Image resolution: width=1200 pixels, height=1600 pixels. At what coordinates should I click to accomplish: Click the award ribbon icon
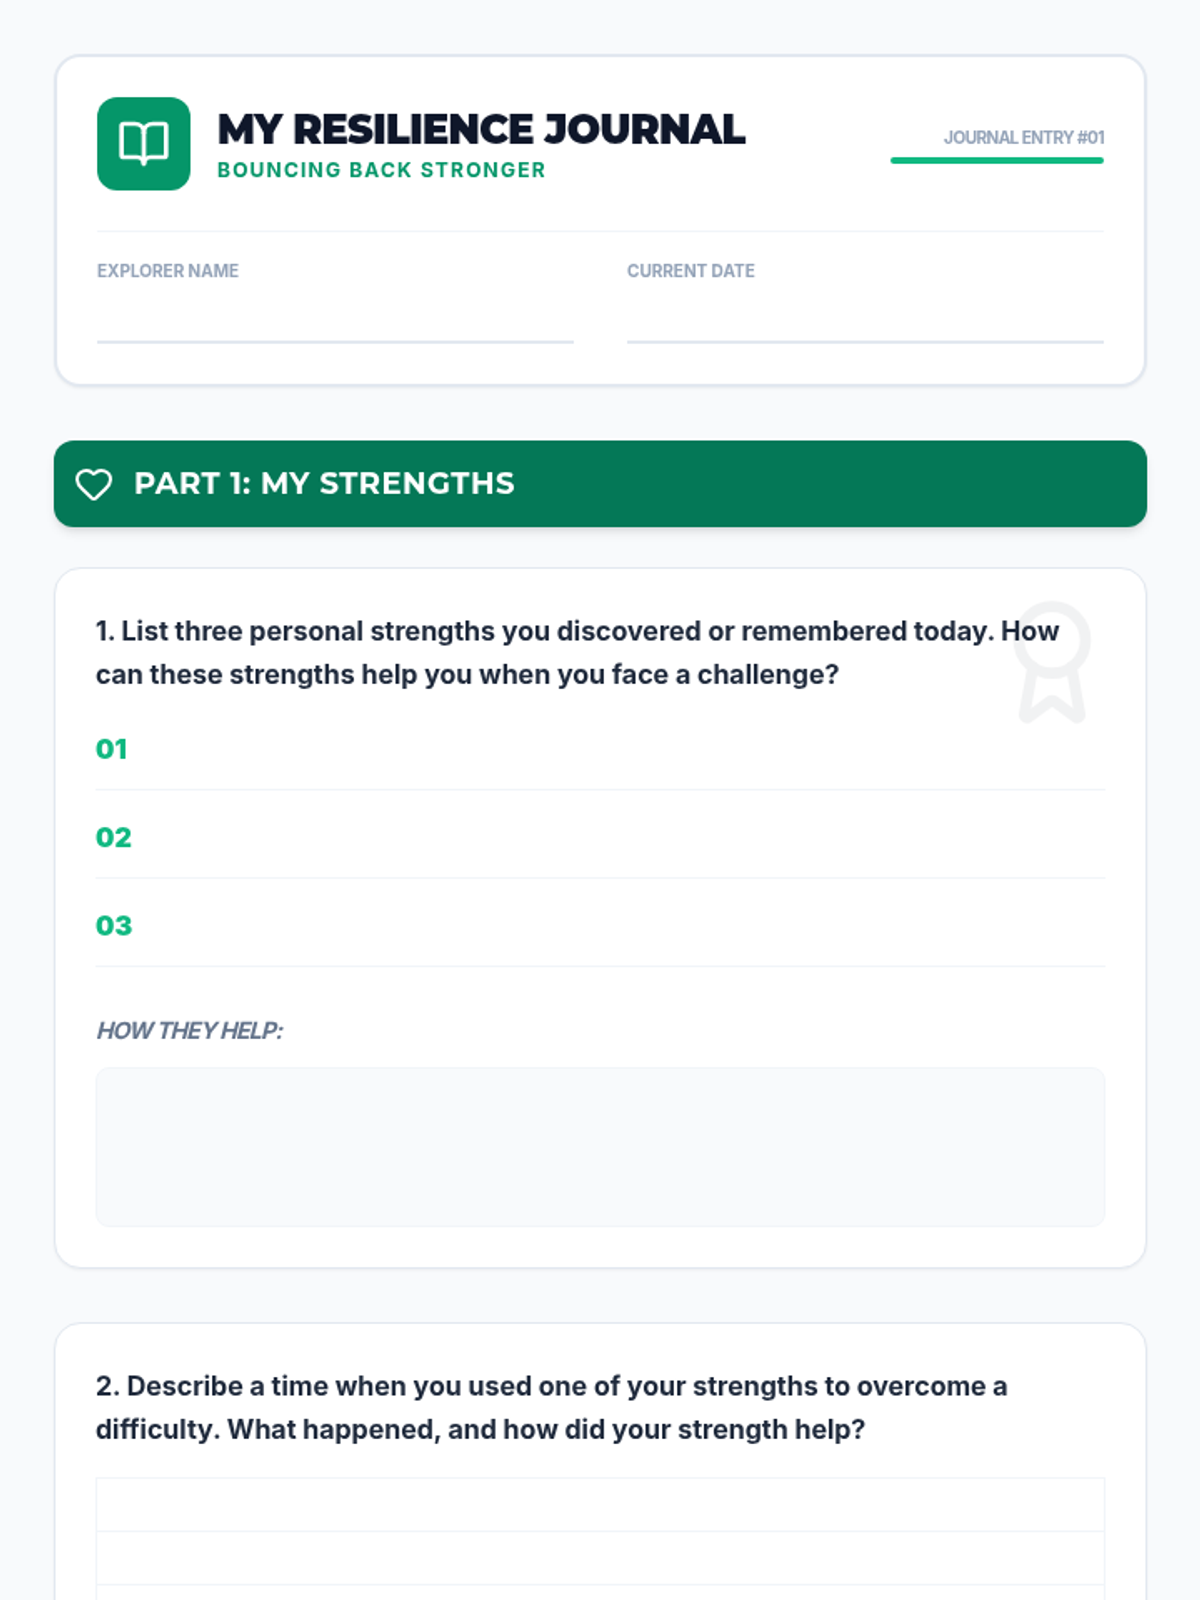[1051, 661]
